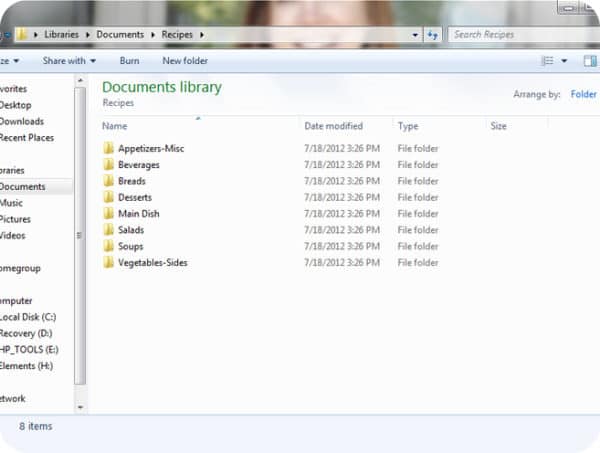Sort by the Type column header
Viewport: 600px width, 453px height.
pos(408,126)
